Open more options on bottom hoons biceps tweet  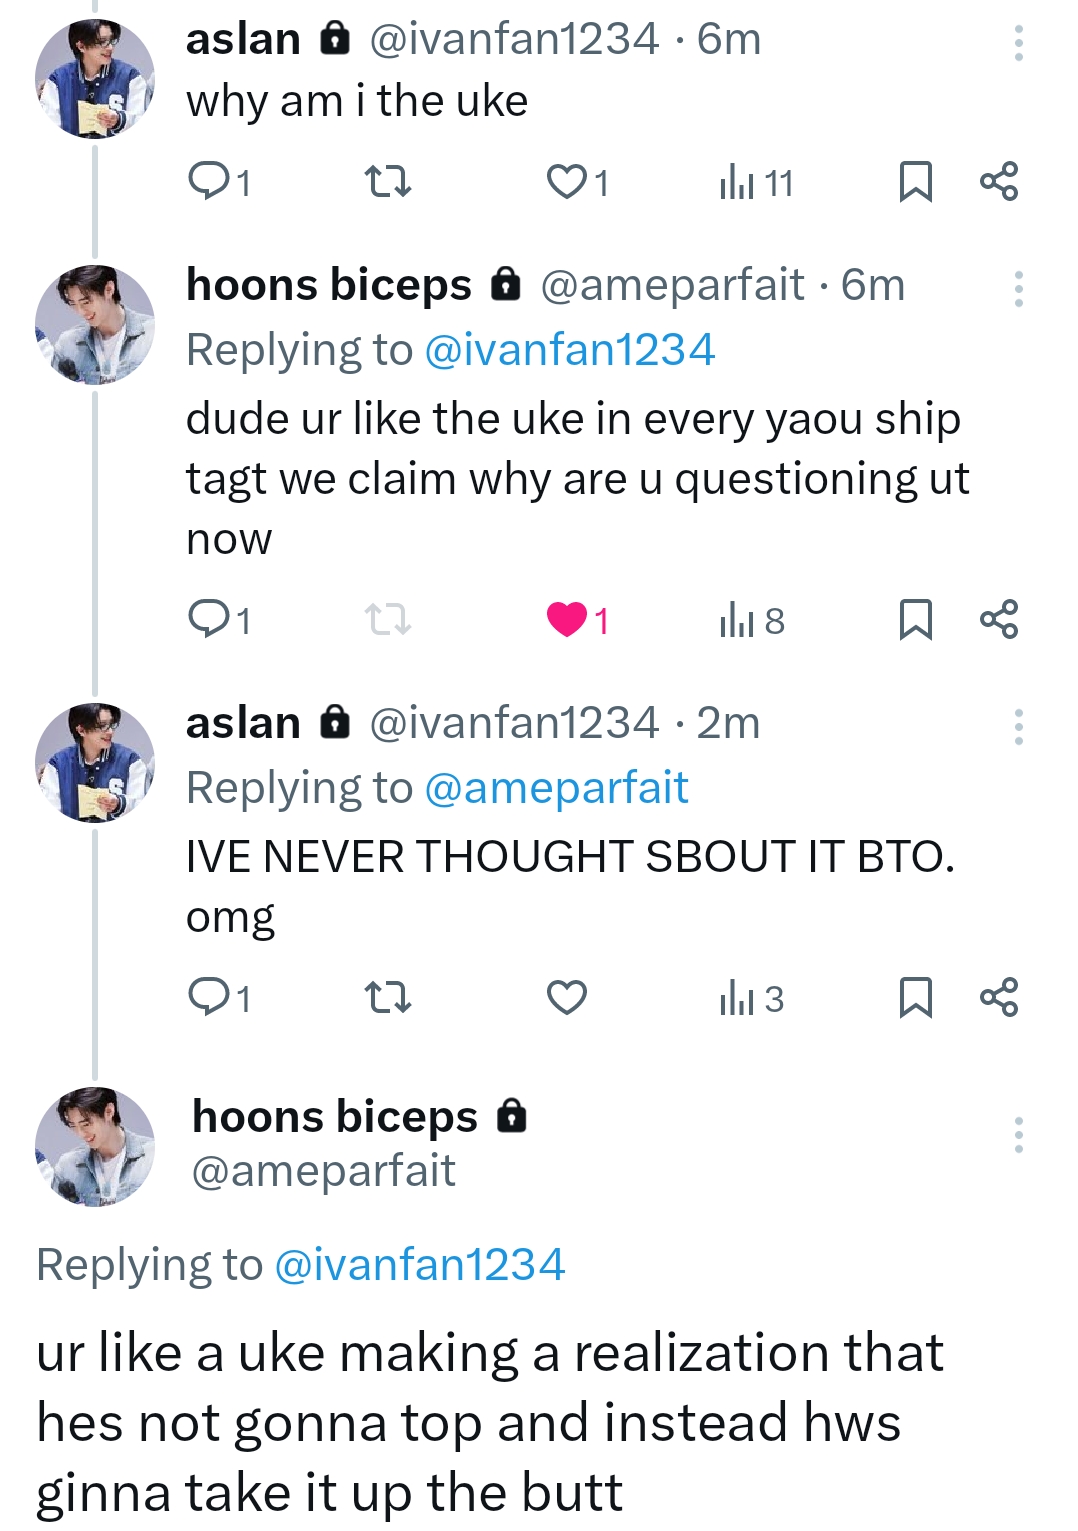1018,1135
